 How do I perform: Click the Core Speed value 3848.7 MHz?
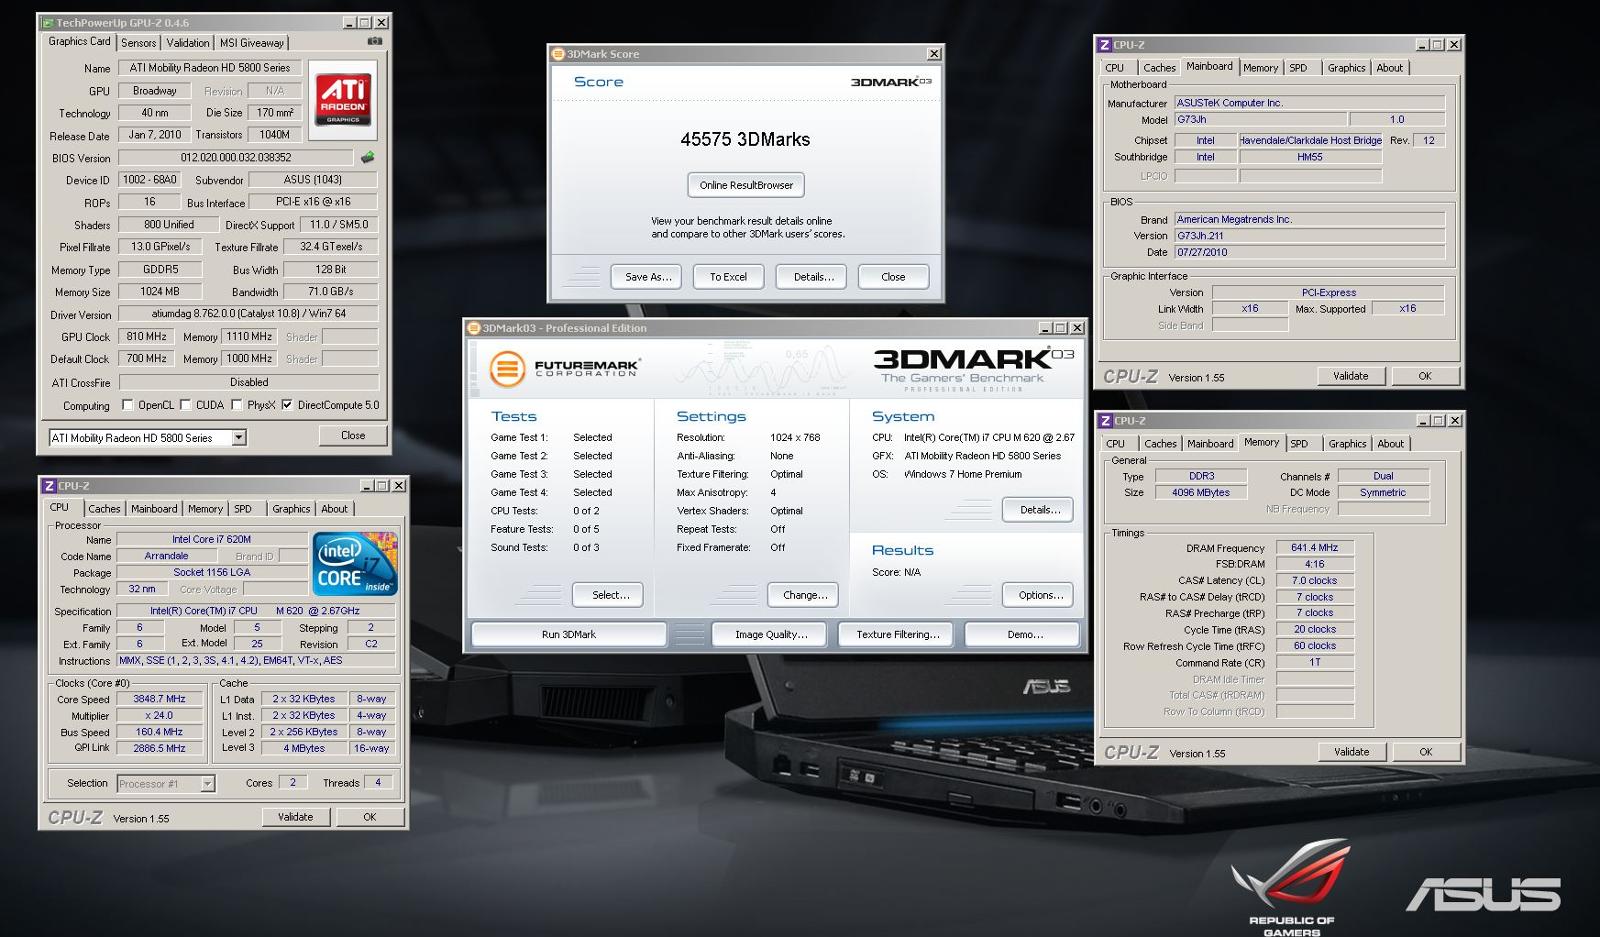tap(160, 699)
